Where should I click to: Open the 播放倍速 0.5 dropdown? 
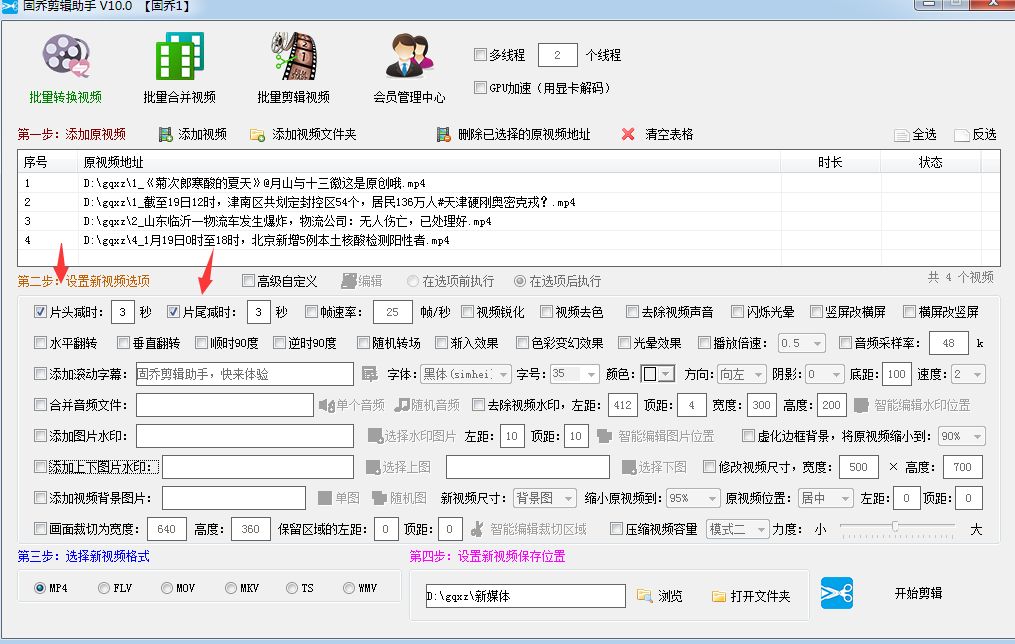[801, 343]
